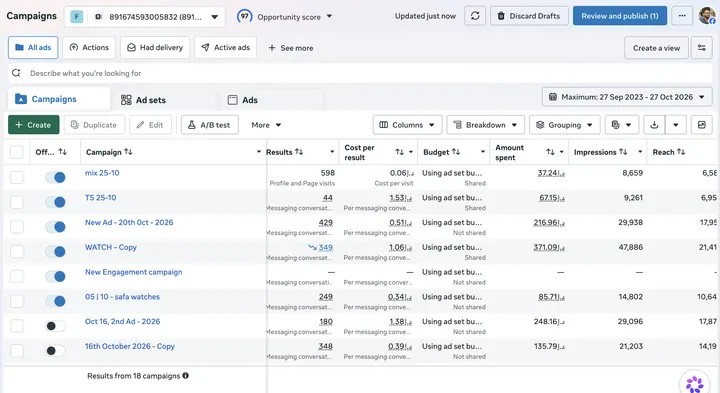
Task: Disable the New Engagement campaign toggle
Action: pos(55,276)
